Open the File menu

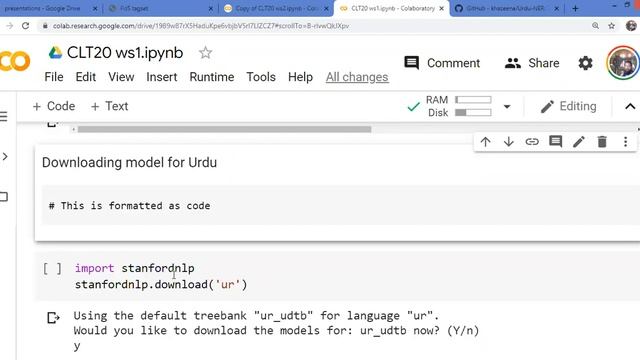tap(54, 77)
